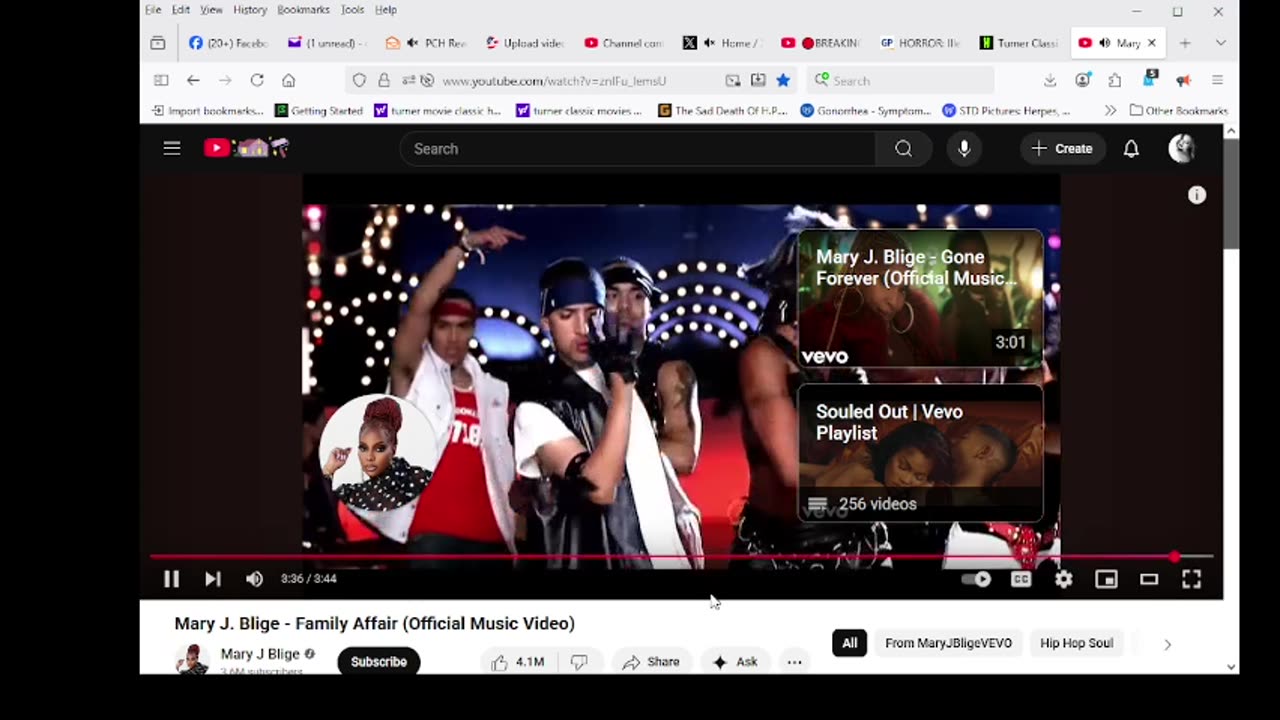Toggle the Firefox sidebar icon

point(161,80)
